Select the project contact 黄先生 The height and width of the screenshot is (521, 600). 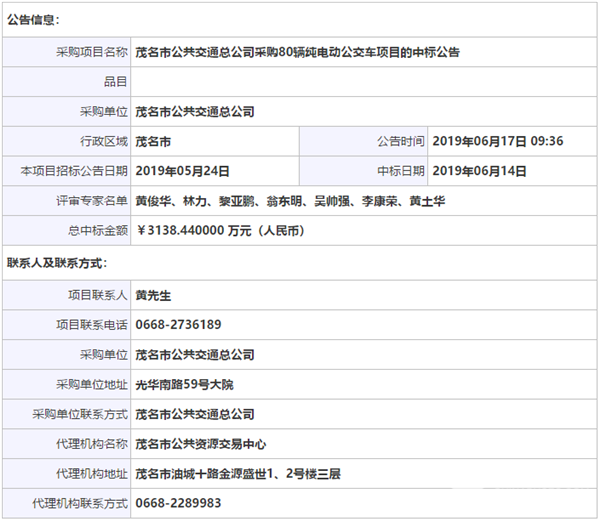click(x=155, y=295)
